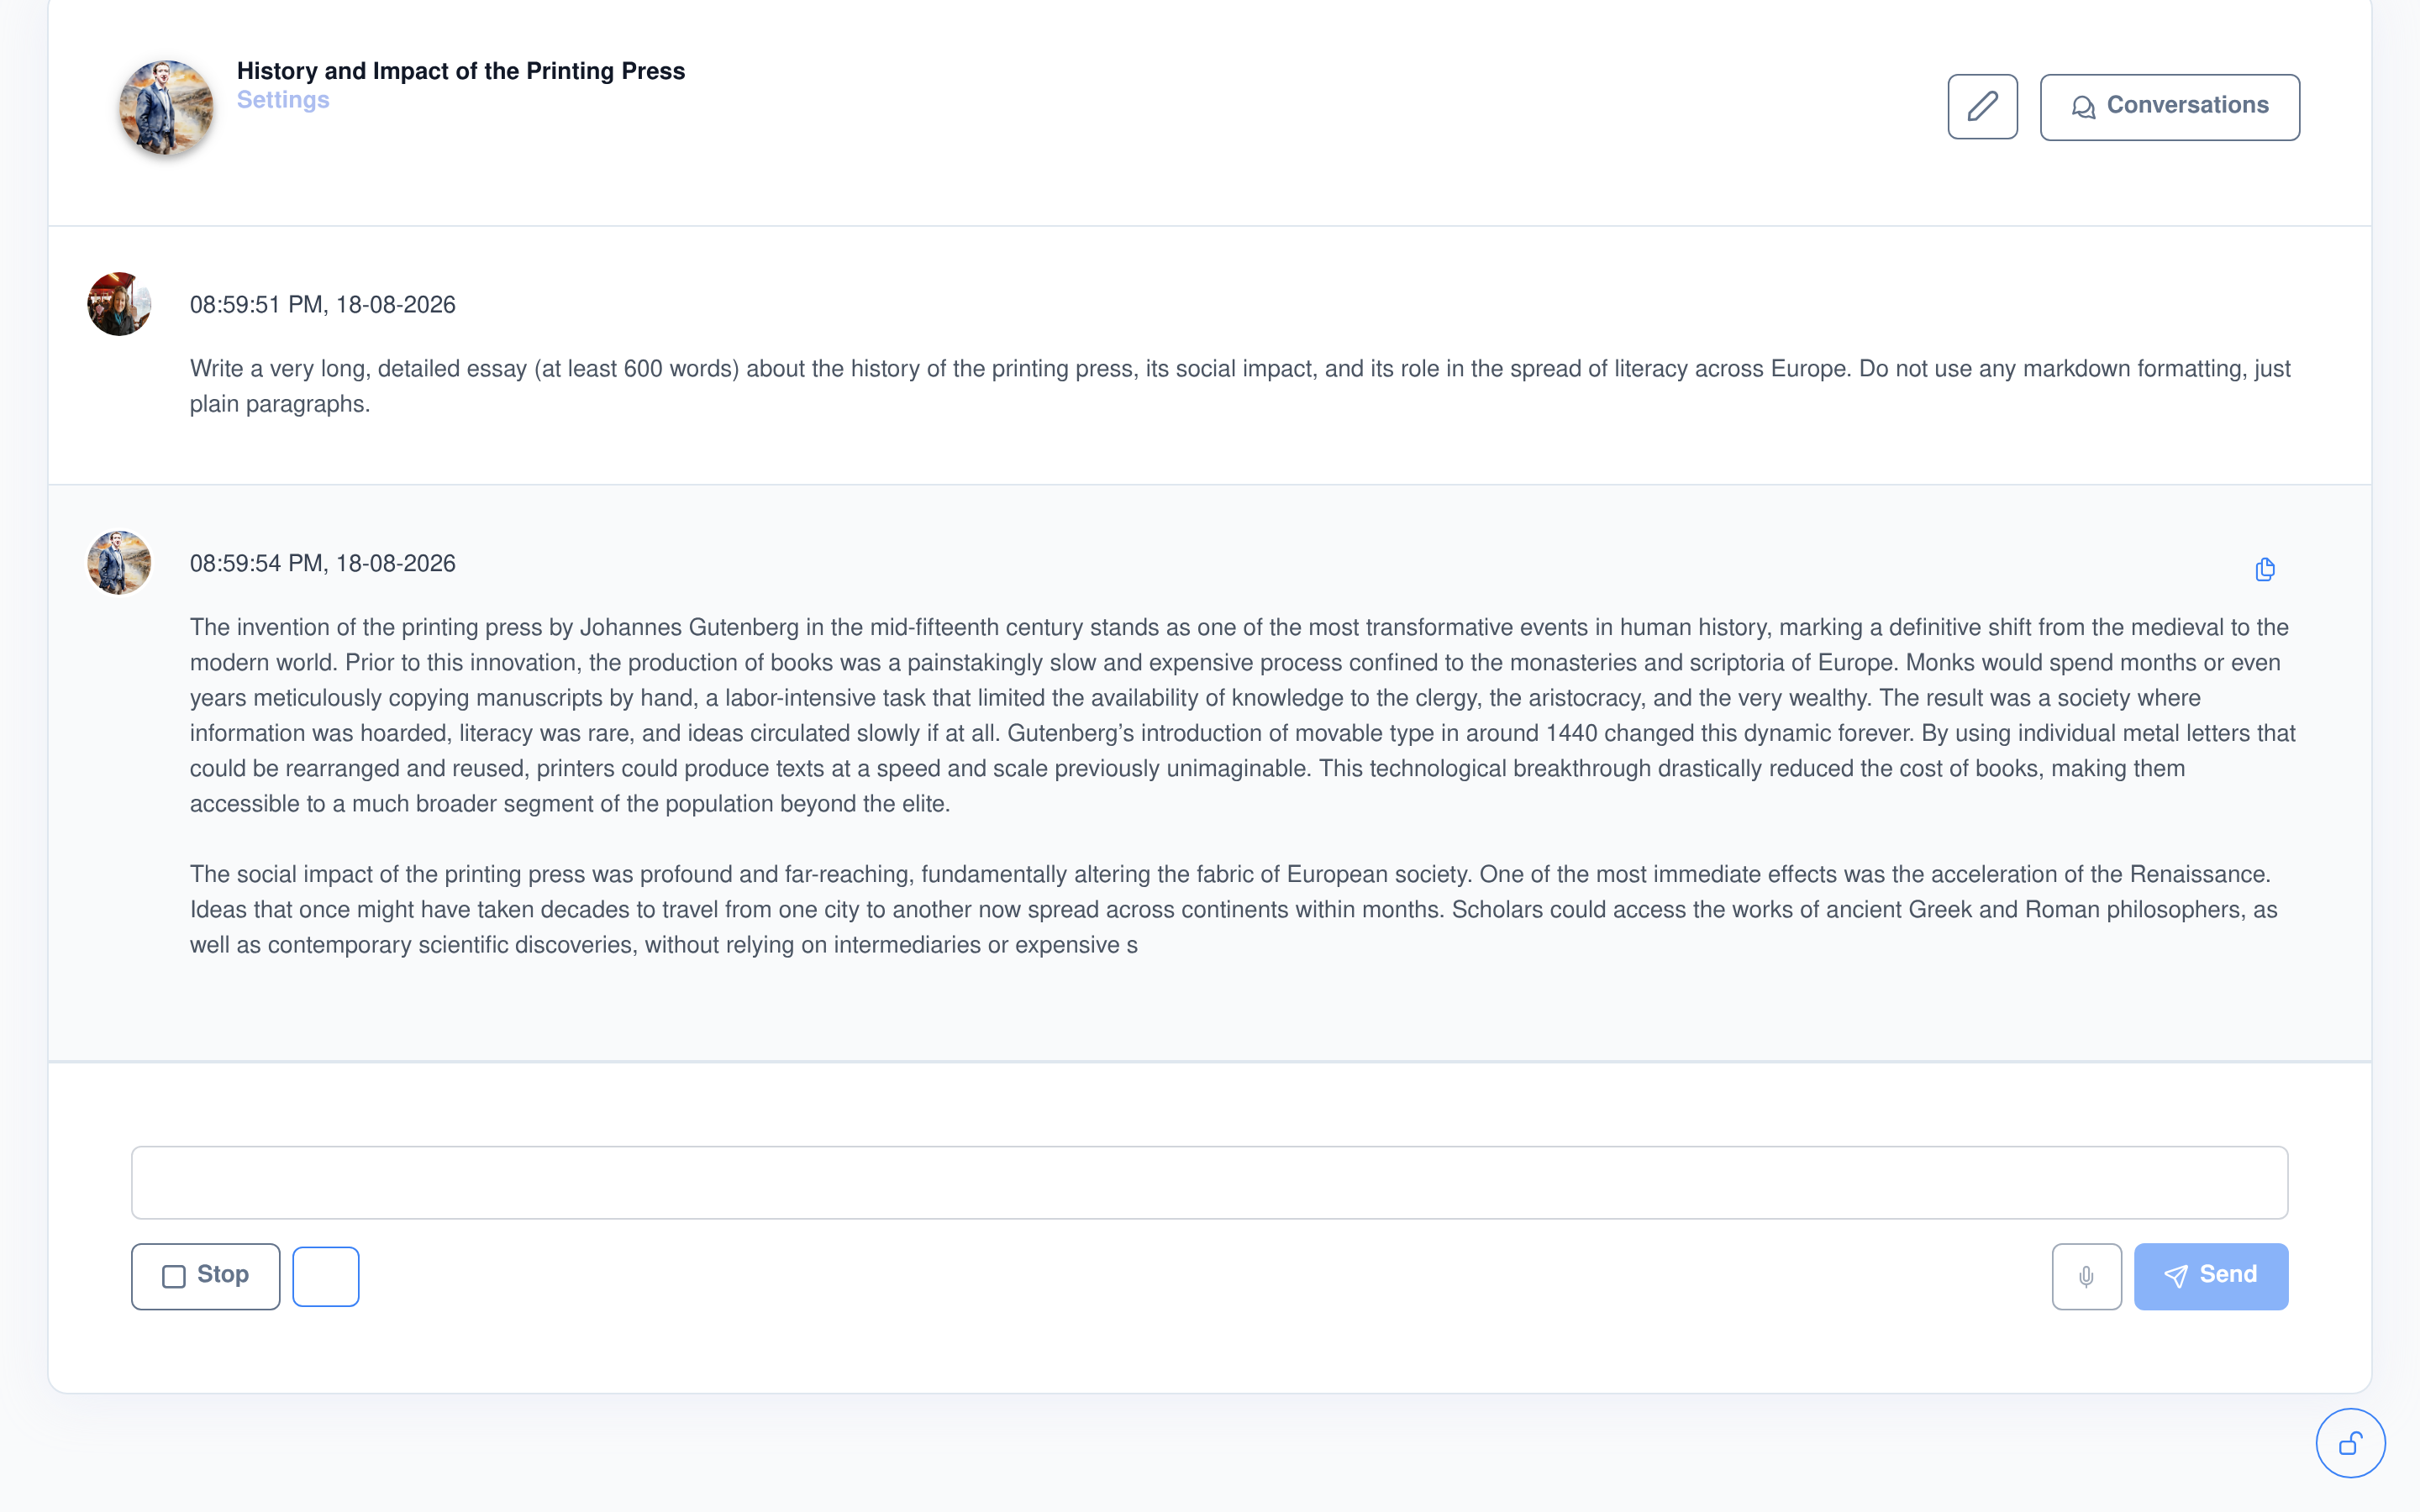
Task: Copy the assistant's response with copy icon
Action: (2265, 569)
